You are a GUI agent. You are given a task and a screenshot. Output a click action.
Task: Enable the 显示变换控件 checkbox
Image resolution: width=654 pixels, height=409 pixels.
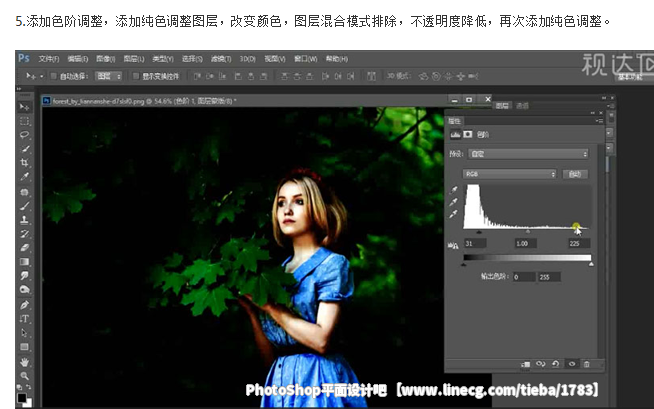136,76
